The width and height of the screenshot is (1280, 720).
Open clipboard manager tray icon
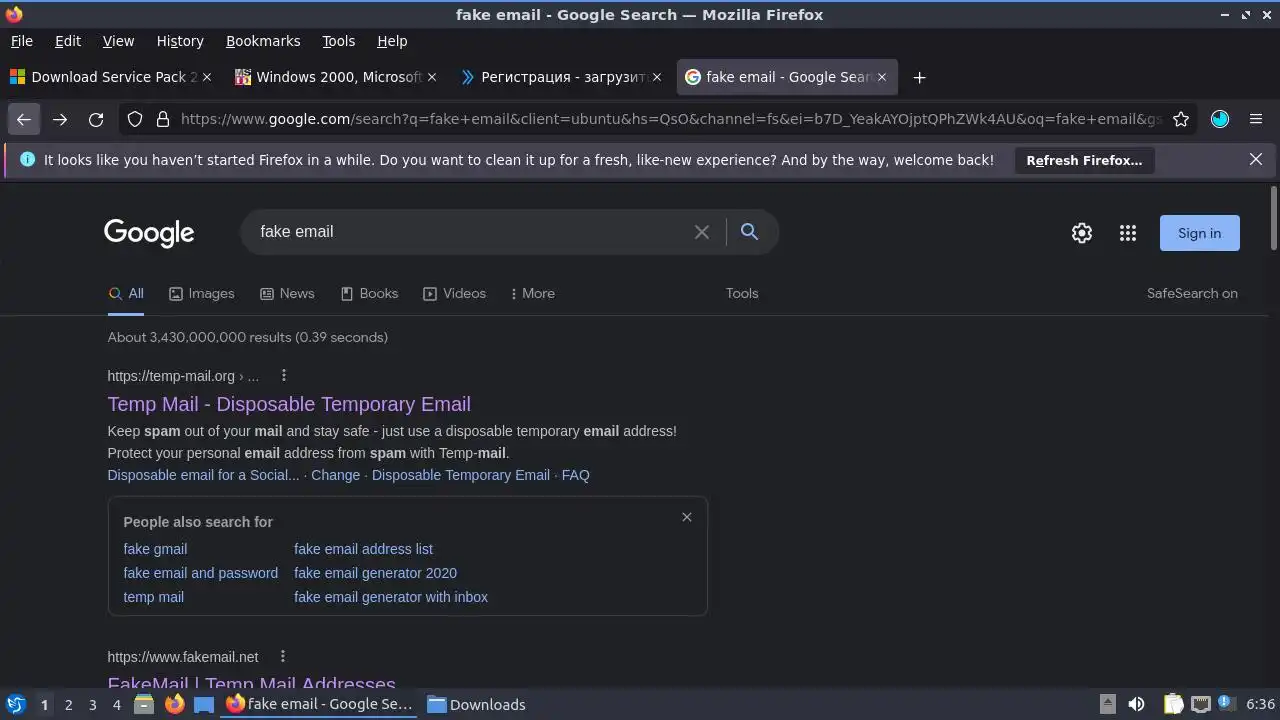tap(1174, 704)
